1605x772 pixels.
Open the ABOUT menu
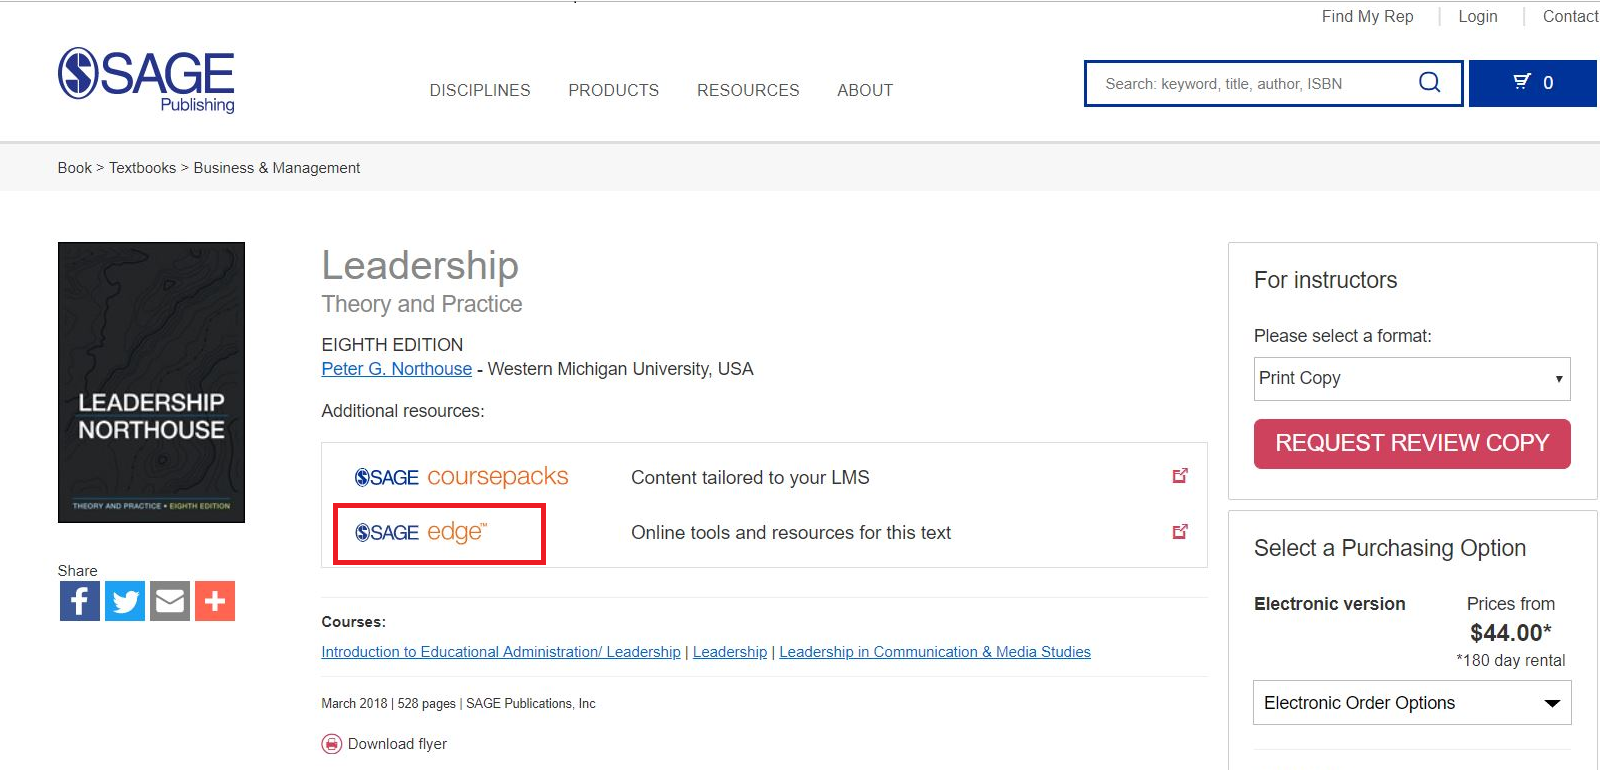click(x=865, y=90)
